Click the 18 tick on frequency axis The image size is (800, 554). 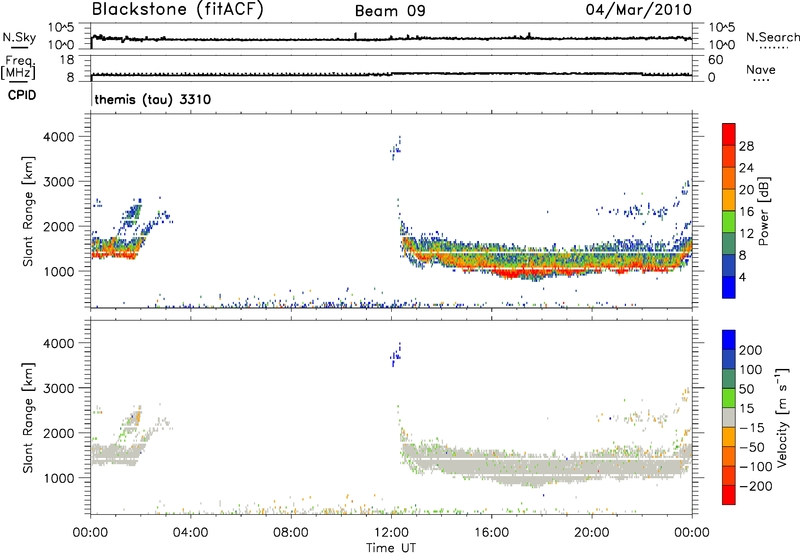[67, 60]
